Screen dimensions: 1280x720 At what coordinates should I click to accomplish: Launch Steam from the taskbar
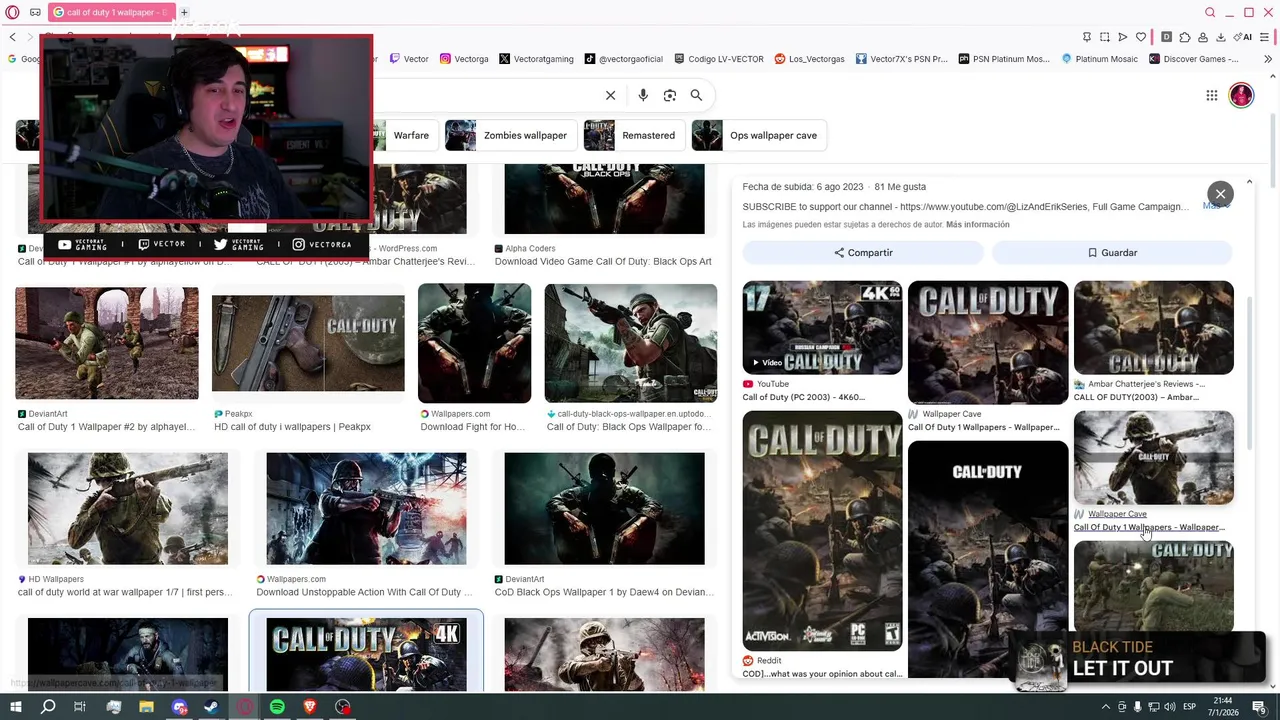[x=211, y=707]
